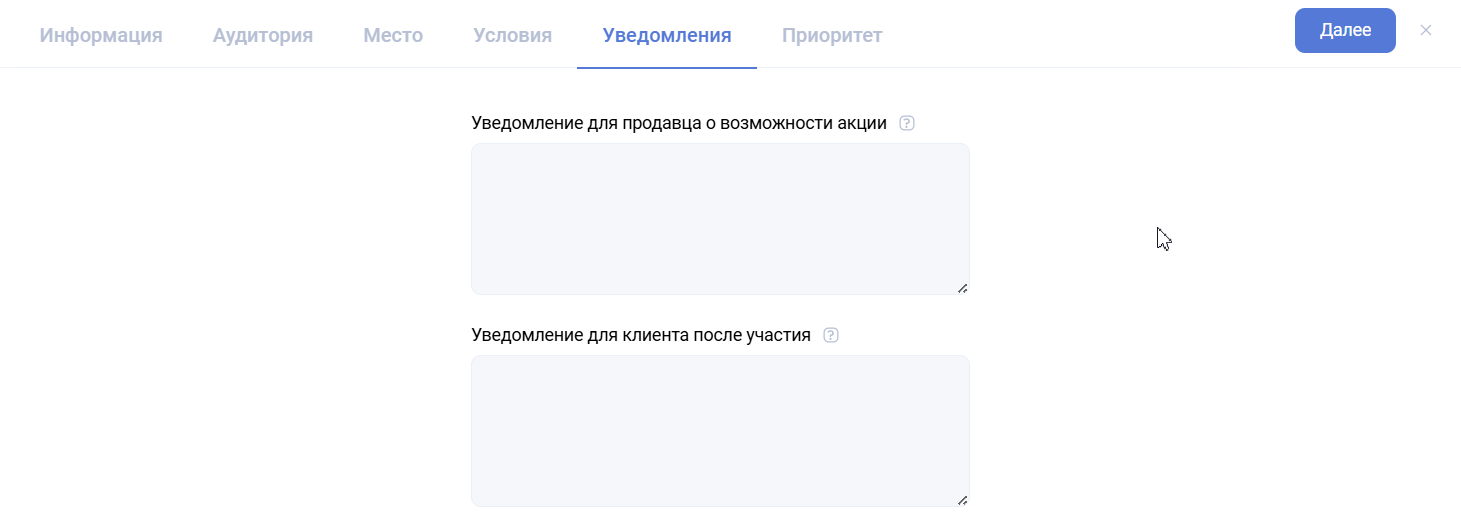
Task: Open the Информация tab
Action: [x=101, y=36]
